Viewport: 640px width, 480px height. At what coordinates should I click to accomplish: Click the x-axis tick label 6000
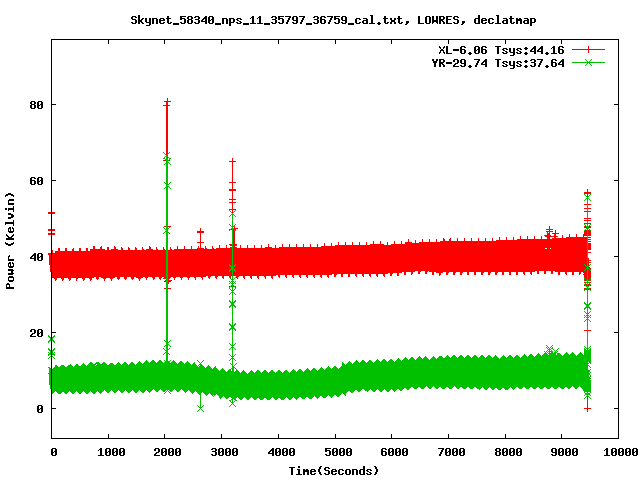point(394,452)
